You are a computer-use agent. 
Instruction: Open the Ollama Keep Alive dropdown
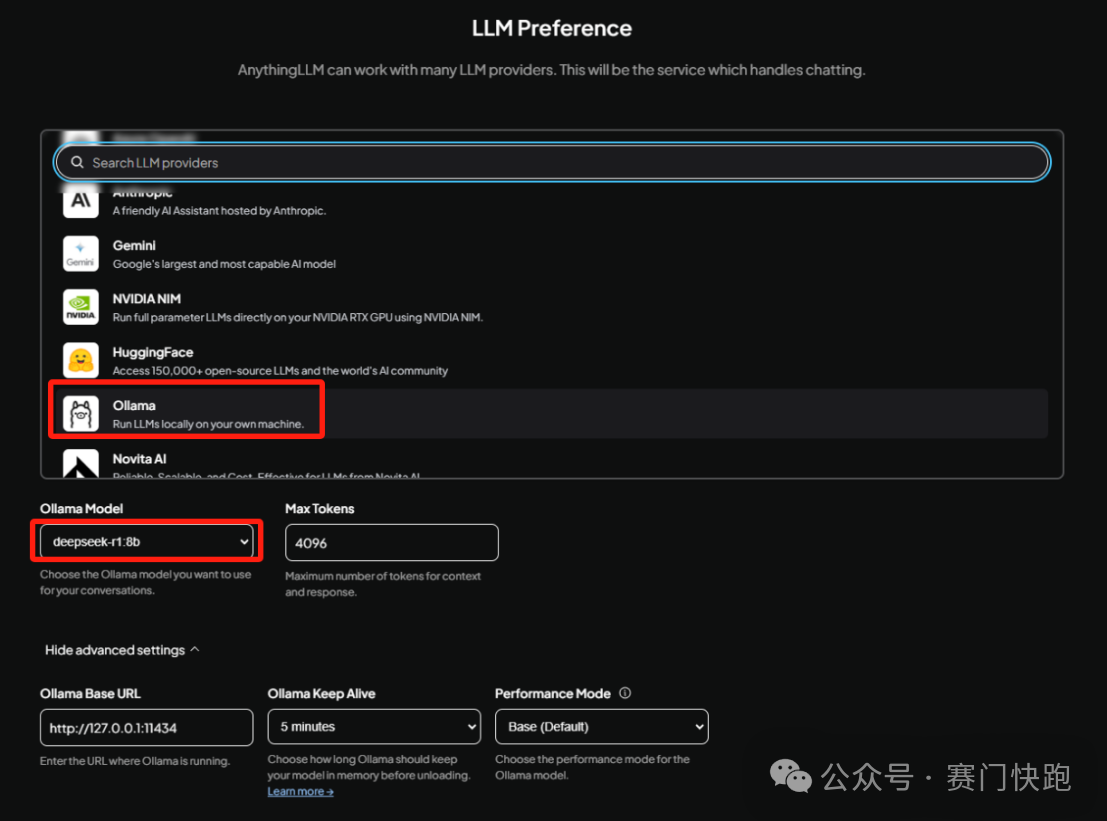(x=374, y=726)
